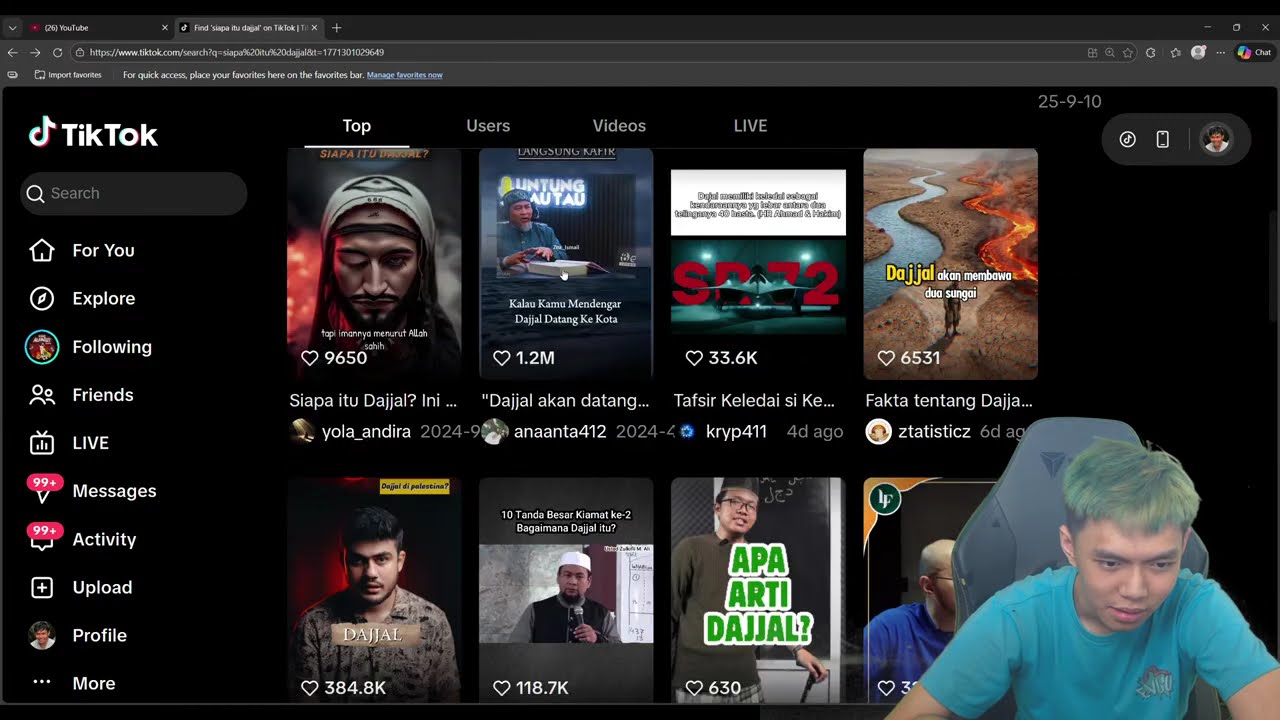Open 'Dajjal akan membawa dua sungai' video

(950, 264)
